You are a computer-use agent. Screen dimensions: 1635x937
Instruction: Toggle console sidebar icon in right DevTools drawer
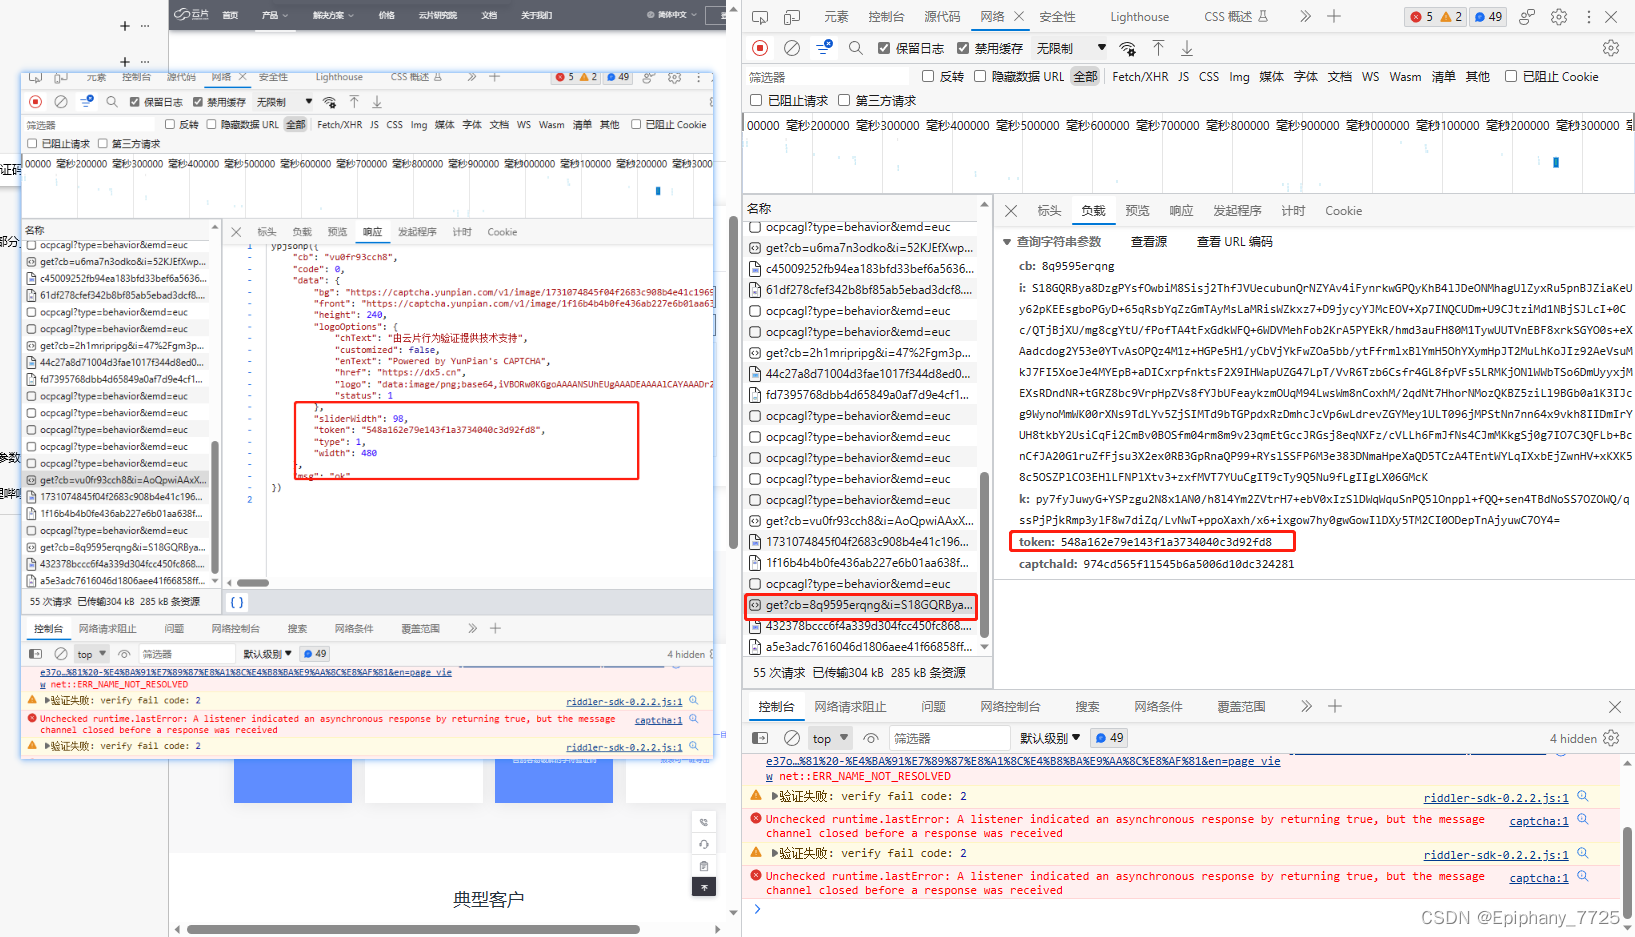(x=760, y=738)
